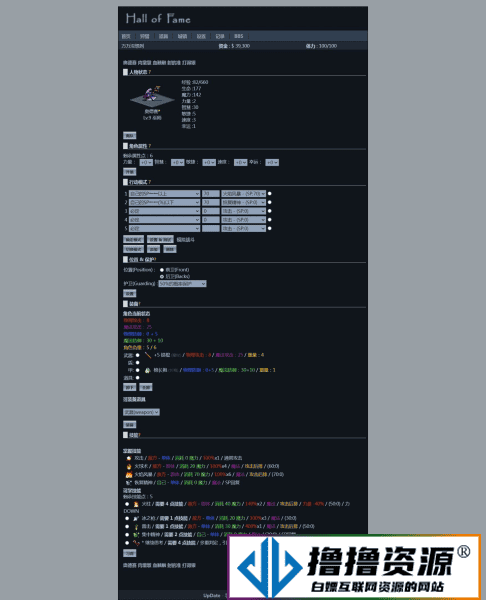
Task: Click the ice spear learnable skill icon
Action: [136, 518]
